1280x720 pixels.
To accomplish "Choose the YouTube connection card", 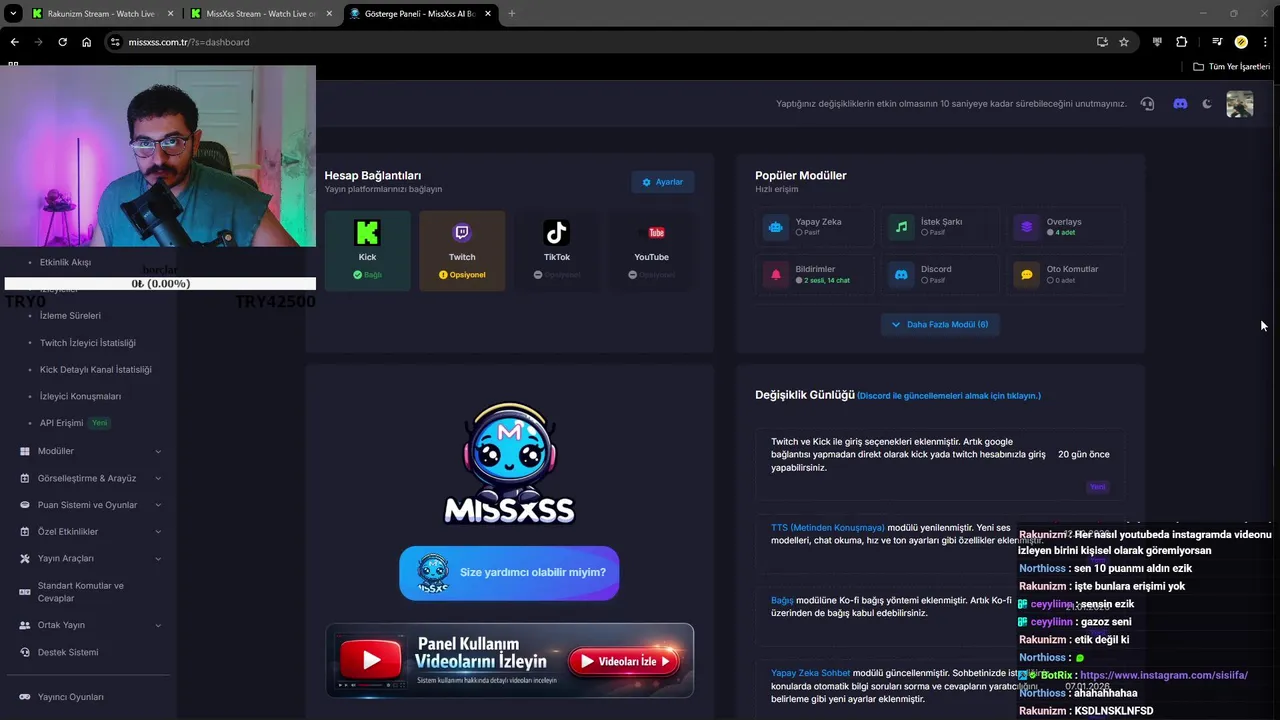I will point(651,250).
